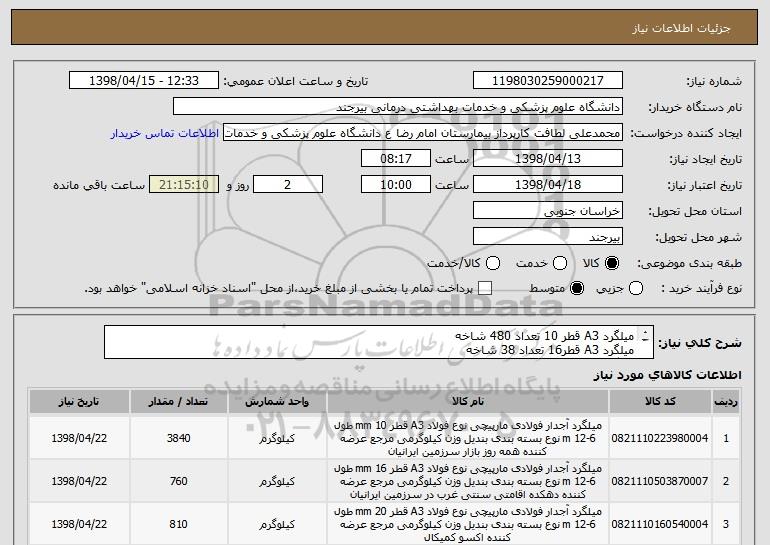
Task: Click the remaining time countdown 21:15:10
Action: [184, 185]
